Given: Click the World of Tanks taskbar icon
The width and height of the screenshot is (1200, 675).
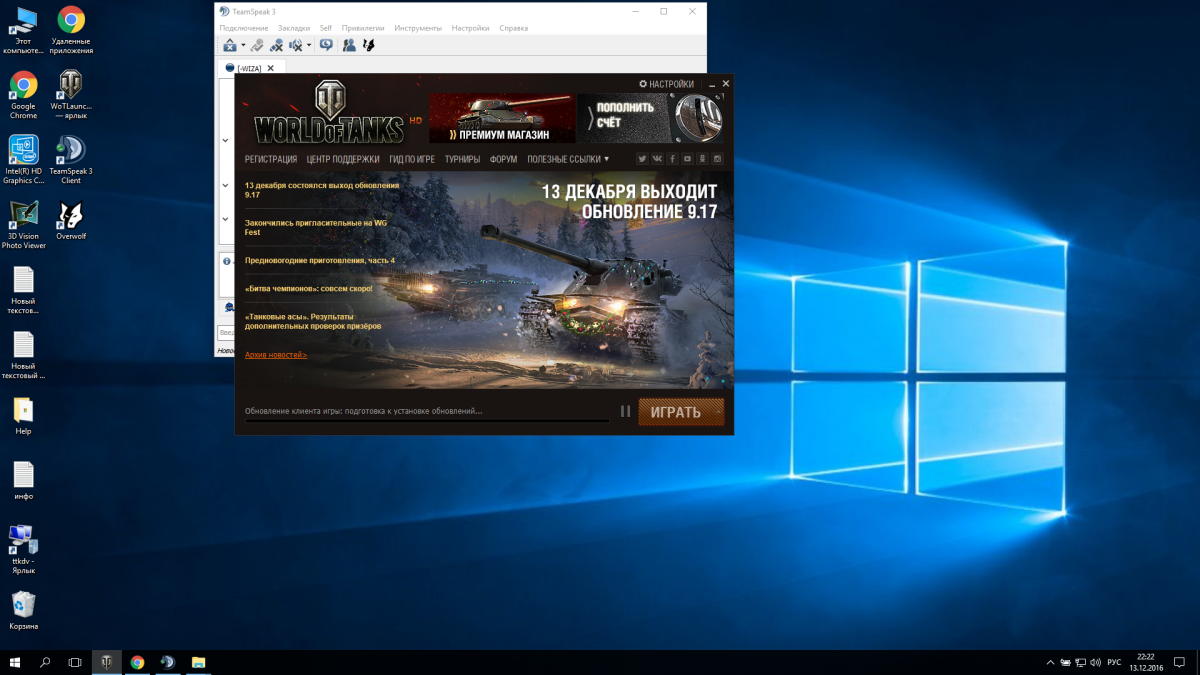Looking at the screenshot, I should (106, 662).
